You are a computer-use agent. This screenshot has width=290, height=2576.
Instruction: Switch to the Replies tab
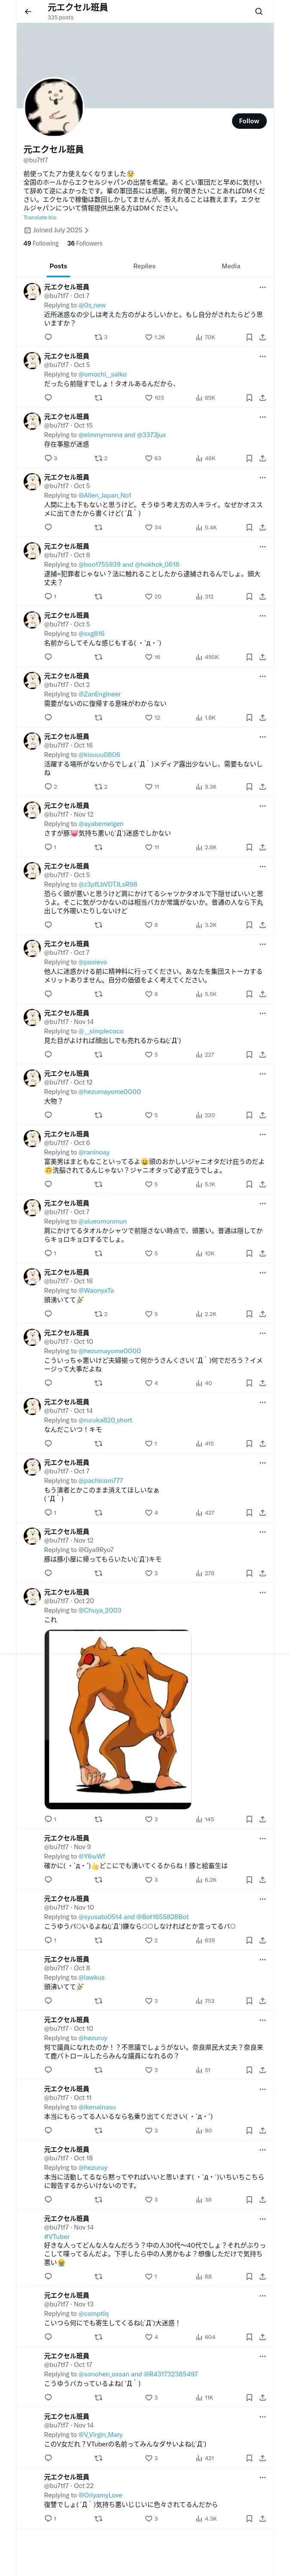(x=144, y=266)
